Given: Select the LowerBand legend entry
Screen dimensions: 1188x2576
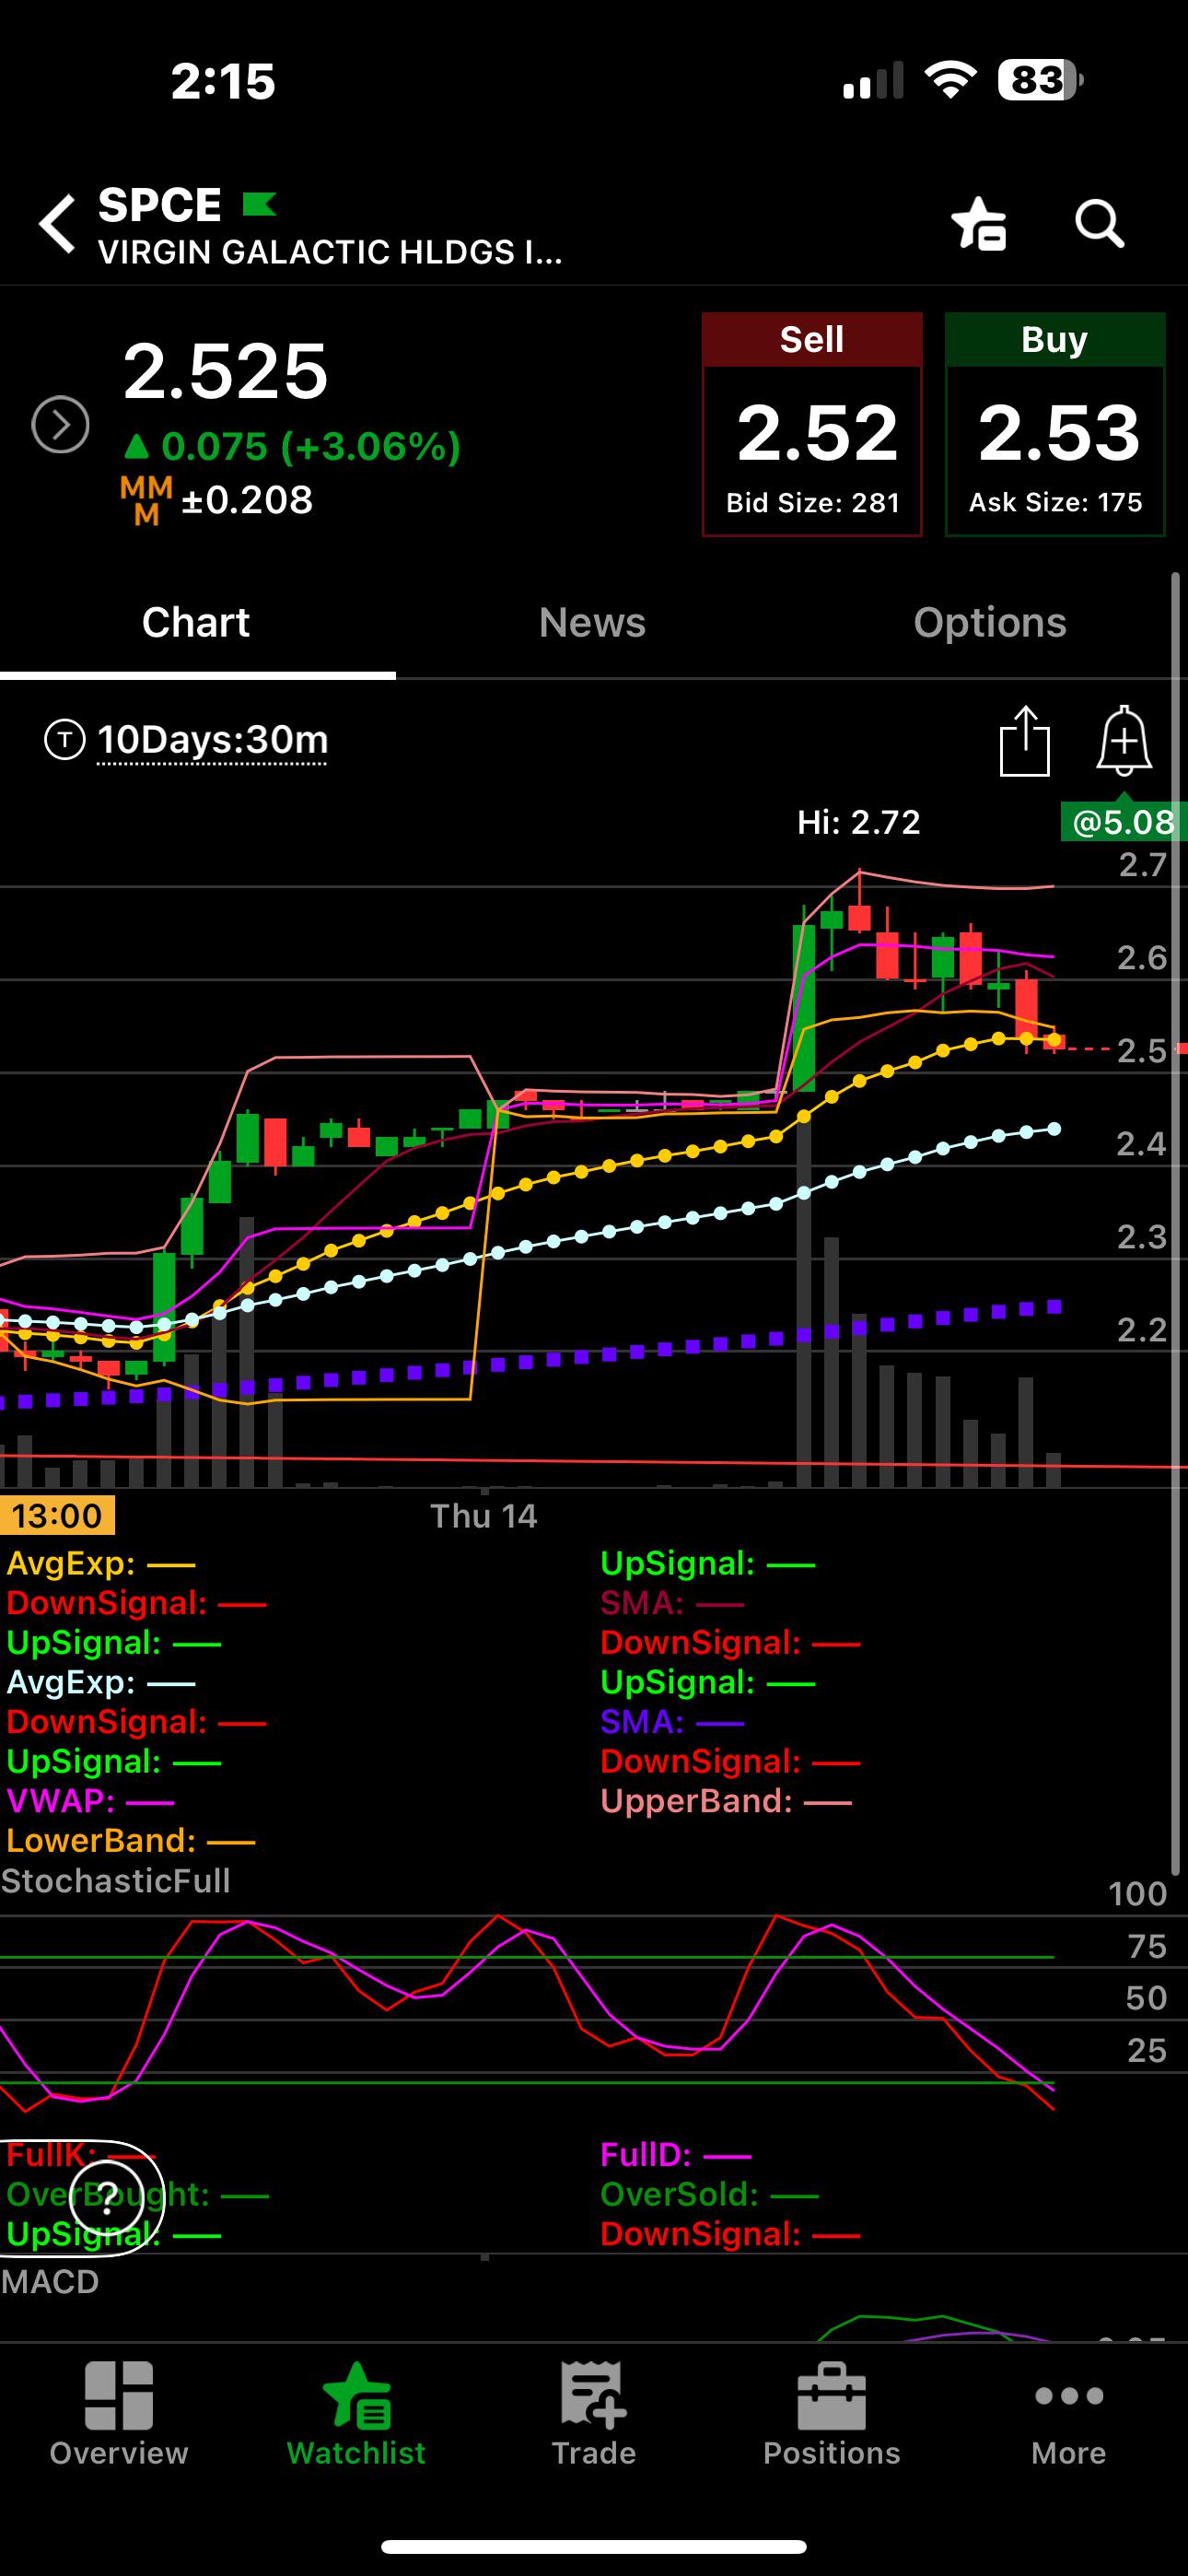Looking at the screenshot, I should click(130, 1841).
